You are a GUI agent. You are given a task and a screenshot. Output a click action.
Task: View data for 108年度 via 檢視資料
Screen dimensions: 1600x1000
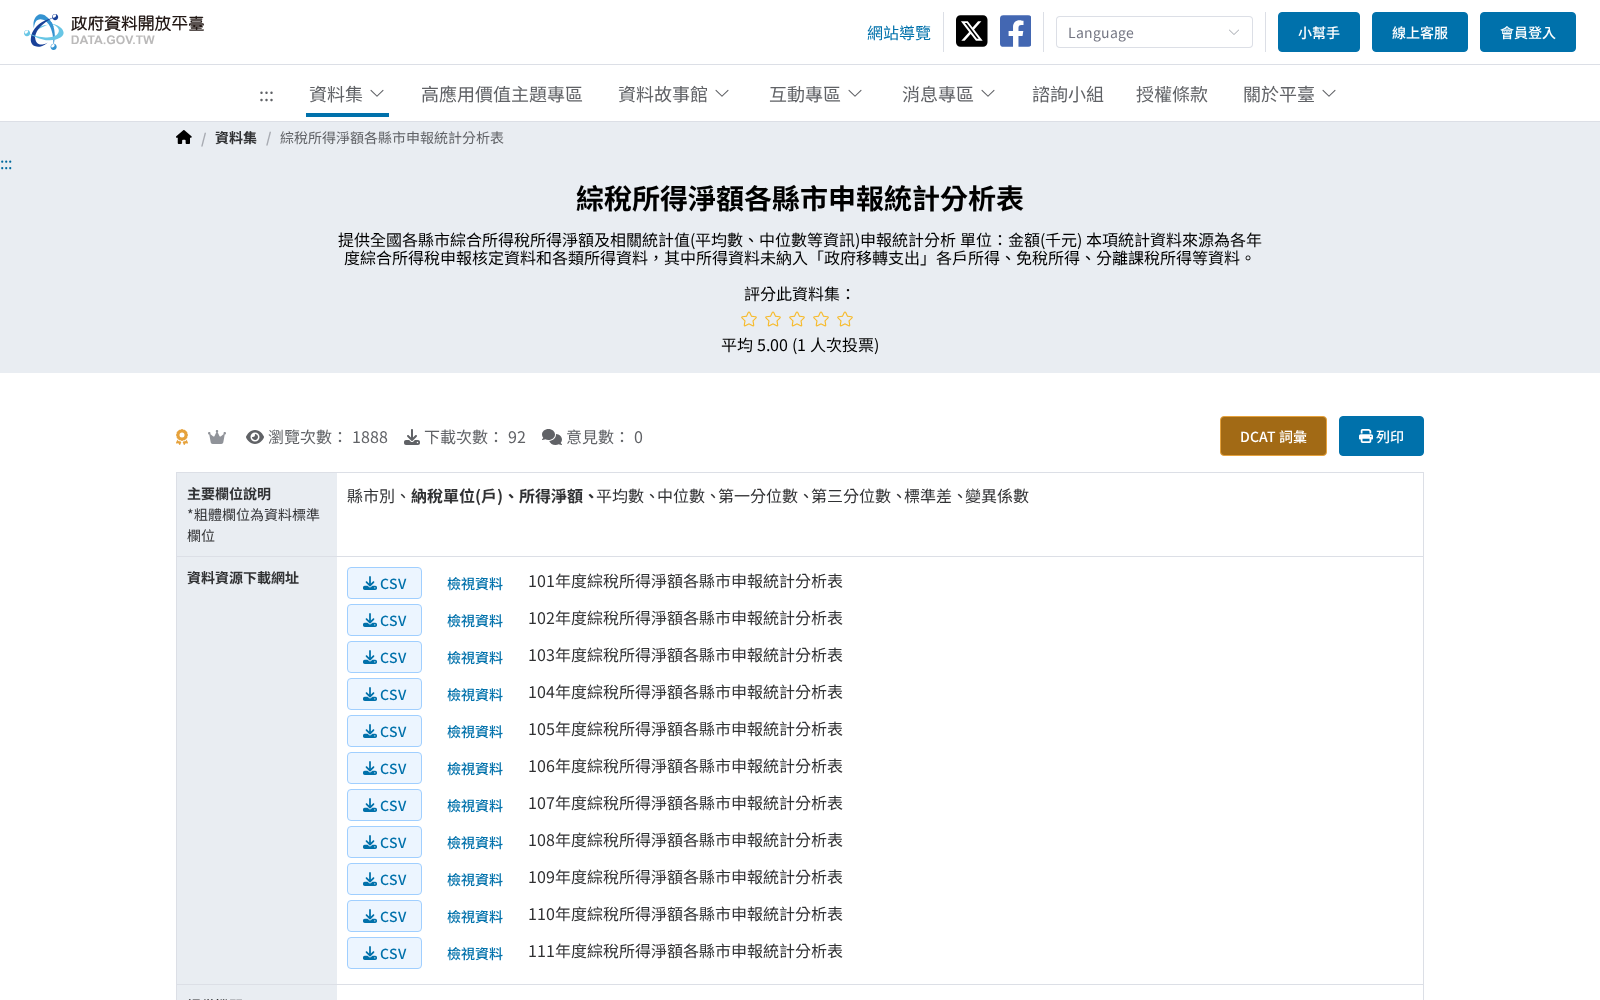pos(475,843)
